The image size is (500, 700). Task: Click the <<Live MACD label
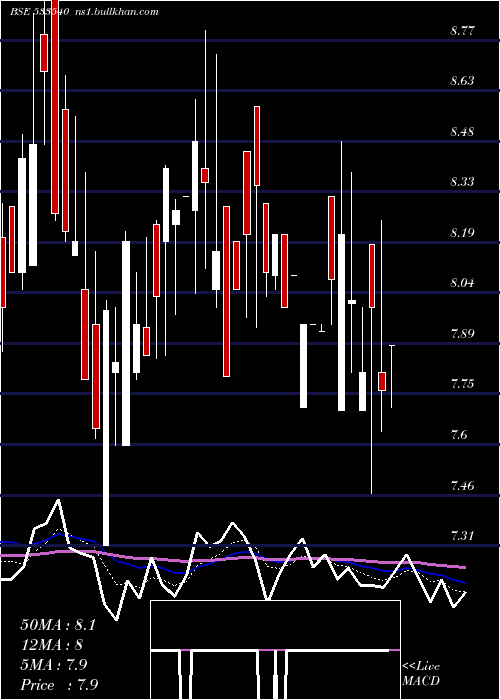[421, 673]
